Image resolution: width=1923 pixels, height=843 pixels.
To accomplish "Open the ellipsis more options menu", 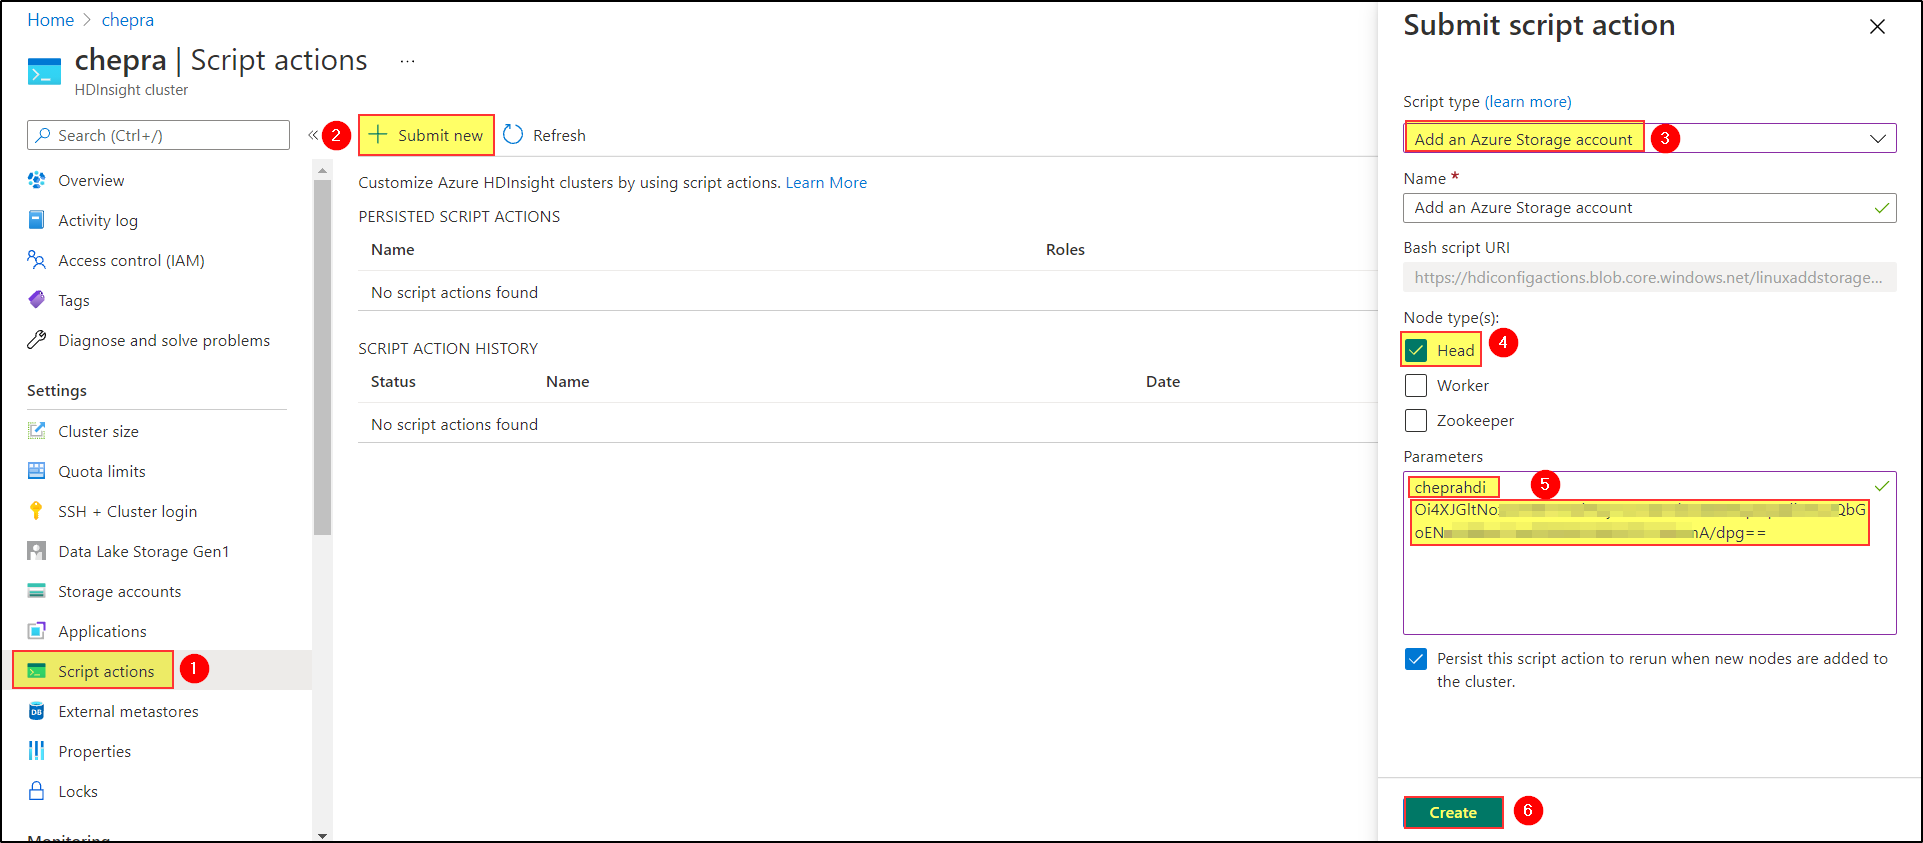I will pyautogui.click(x=407, y=61).
